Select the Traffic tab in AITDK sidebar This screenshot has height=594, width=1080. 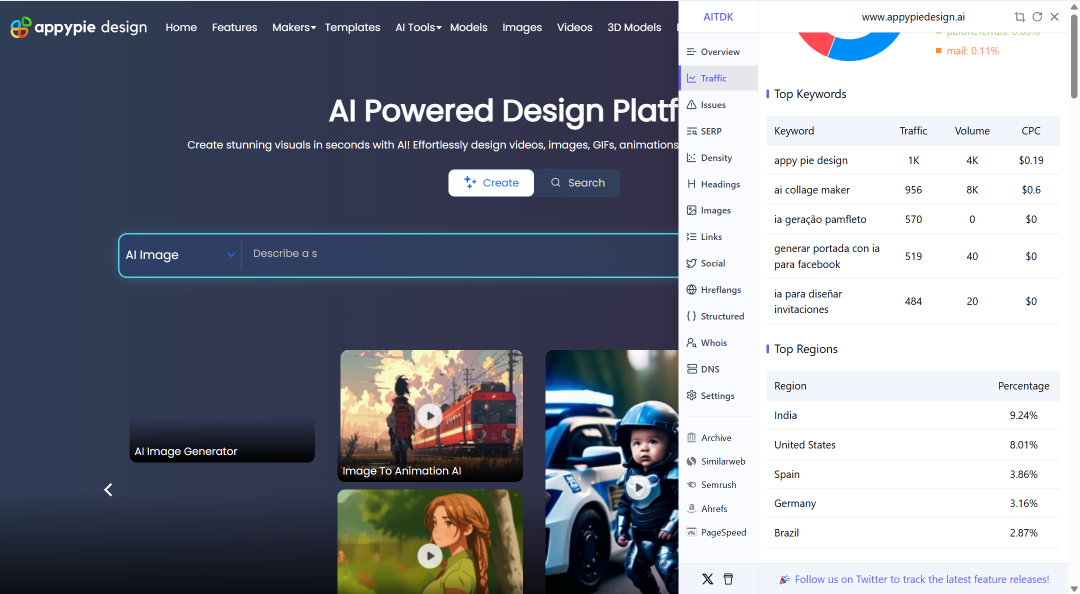(718, 79)
